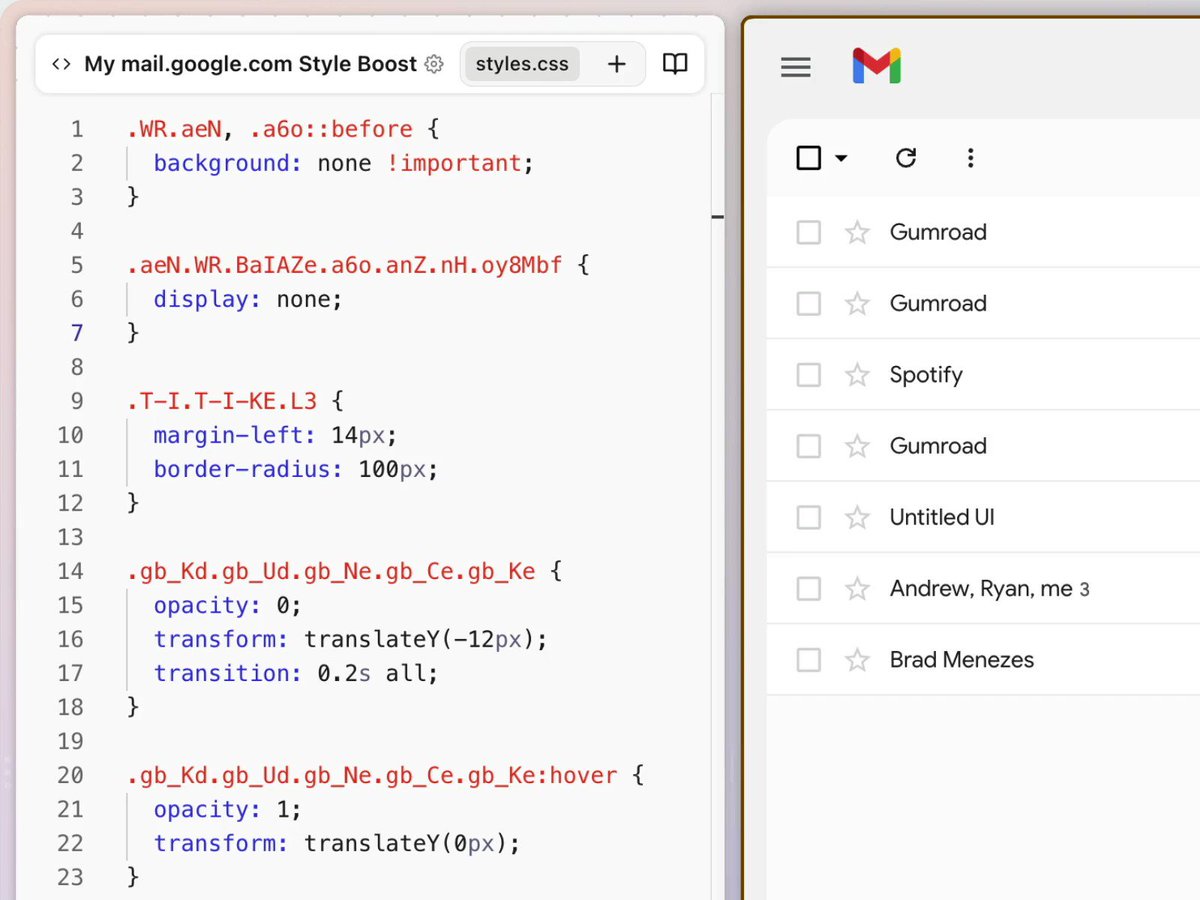
Task: Click the code editor scrollbar handle
Action: pyautogui.click(x=716, y=216)
